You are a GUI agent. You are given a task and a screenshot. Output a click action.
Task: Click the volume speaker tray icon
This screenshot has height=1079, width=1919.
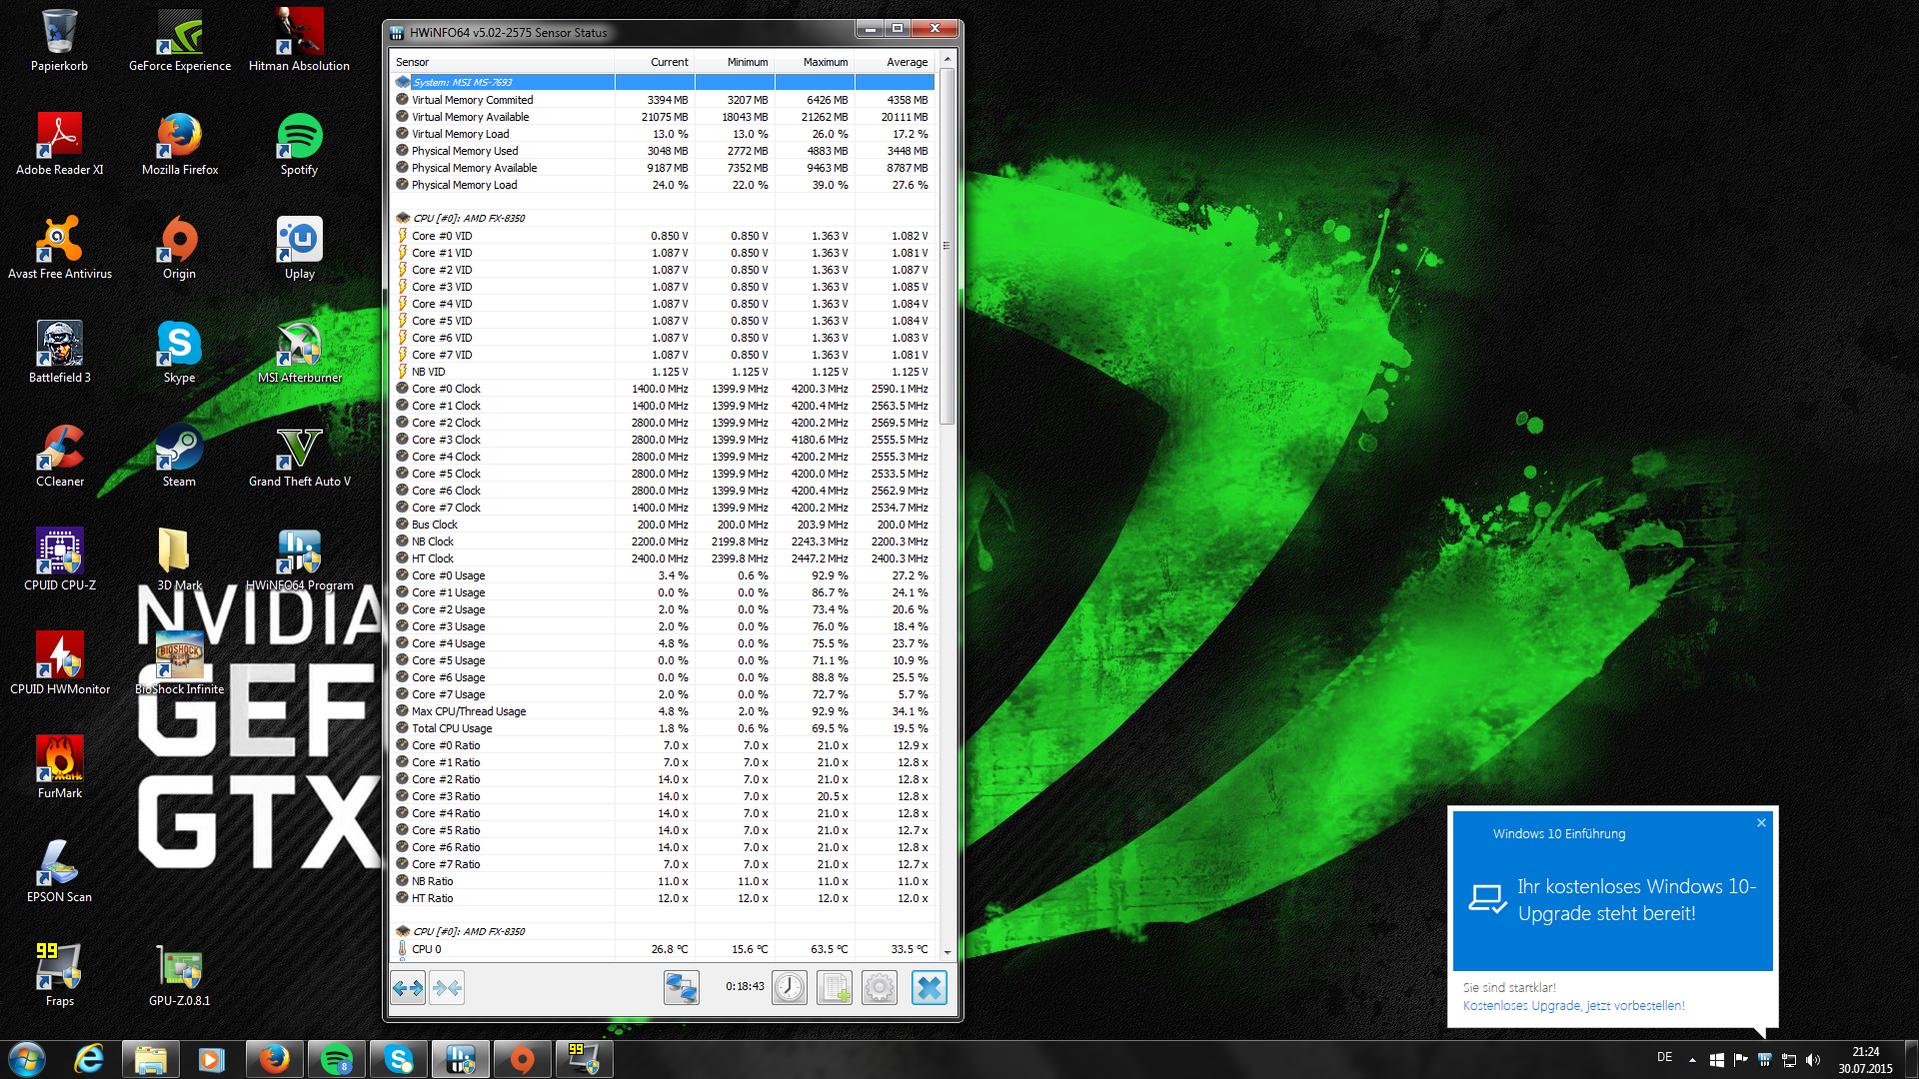(x=1813, y=1060)
